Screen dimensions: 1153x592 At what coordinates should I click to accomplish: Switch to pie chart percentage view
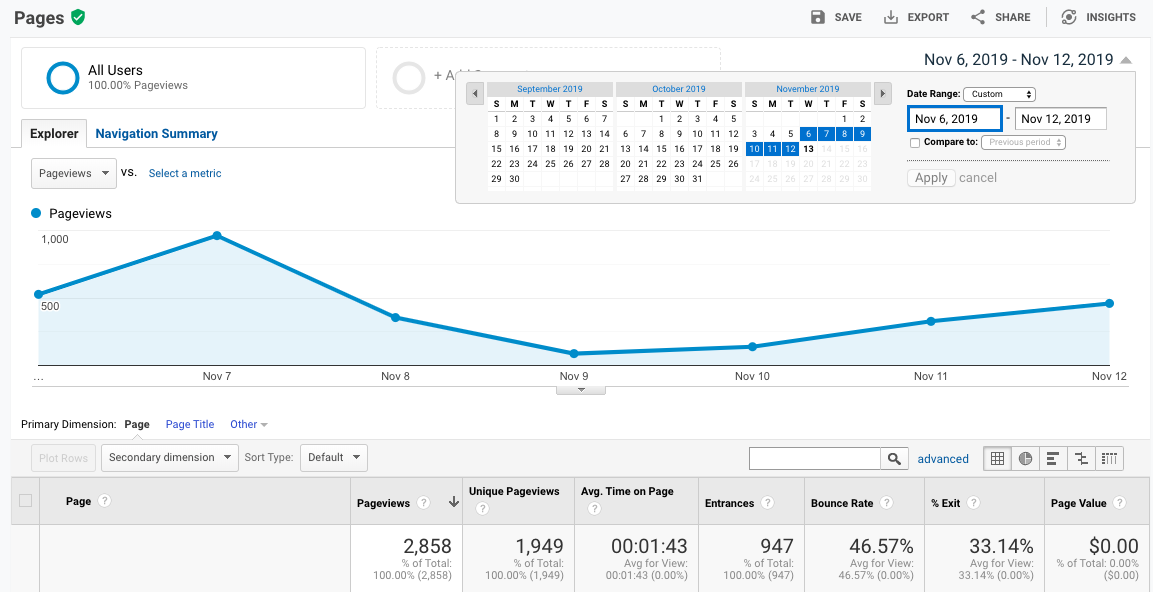pyautogui.click(x=1025, y=458)
